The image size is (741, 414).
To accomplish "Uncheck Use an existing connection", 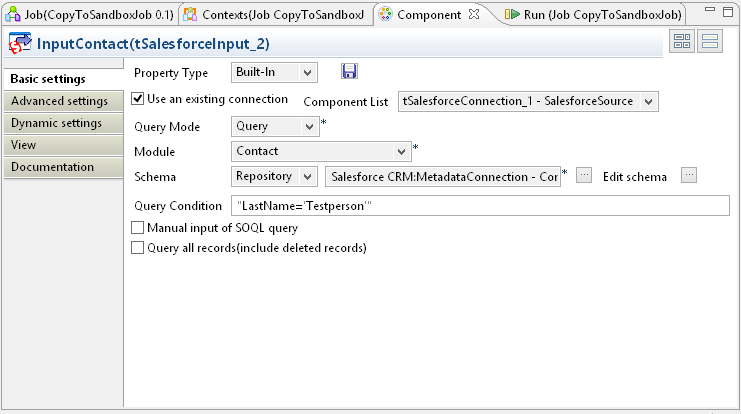I will tap(139, 99).
